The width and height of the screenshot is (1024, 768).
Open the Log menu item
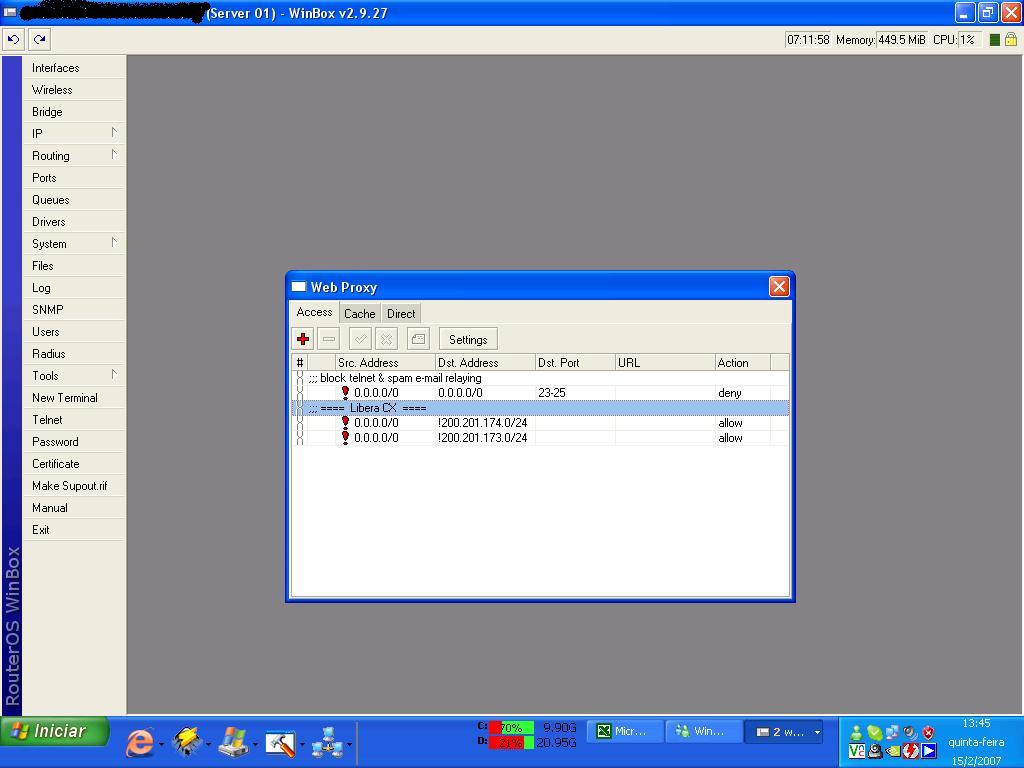74,288
